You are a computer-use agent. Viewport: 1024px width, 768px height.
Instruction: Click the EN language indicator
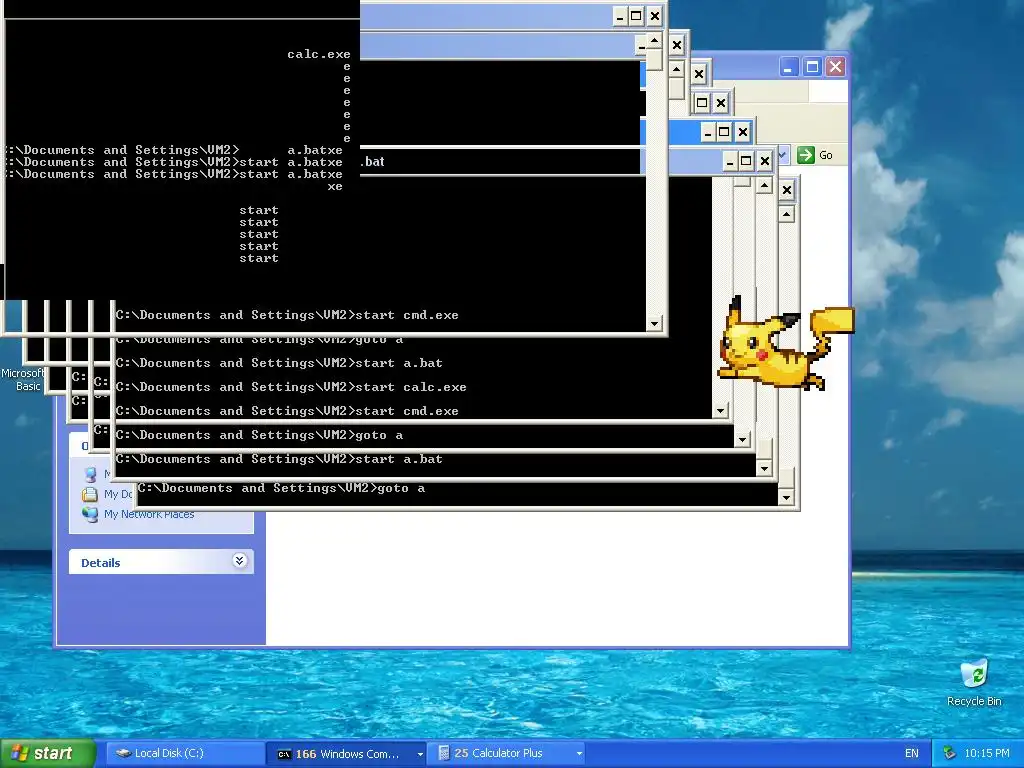(912, 753)
